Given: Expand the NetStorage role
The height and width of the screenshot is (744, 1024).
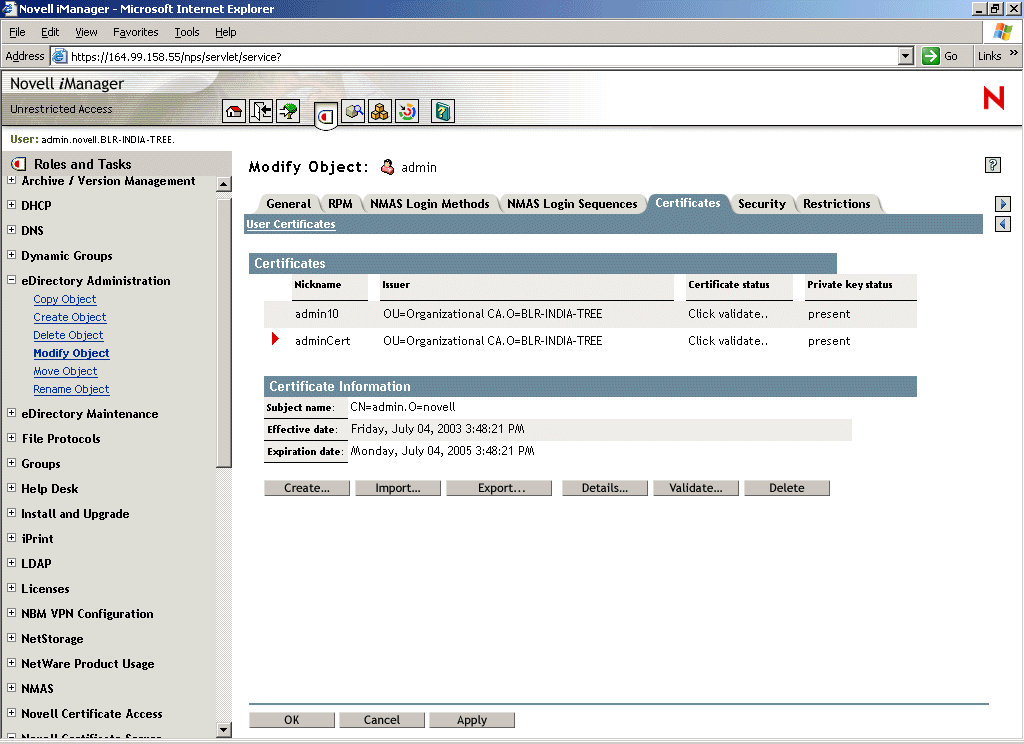Looking at the screenshot, I should 11,638.
